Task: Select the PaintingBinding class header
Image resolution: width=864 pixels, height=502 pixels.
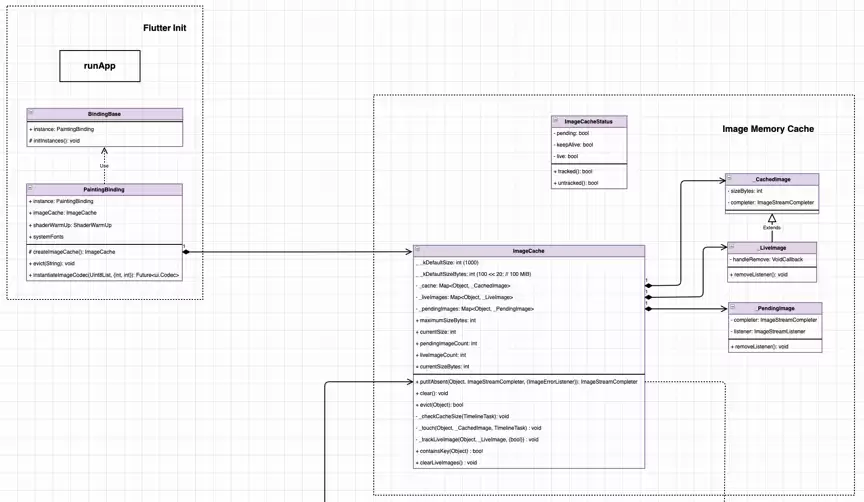Action: pyautogui.click(x=104, y=190)
